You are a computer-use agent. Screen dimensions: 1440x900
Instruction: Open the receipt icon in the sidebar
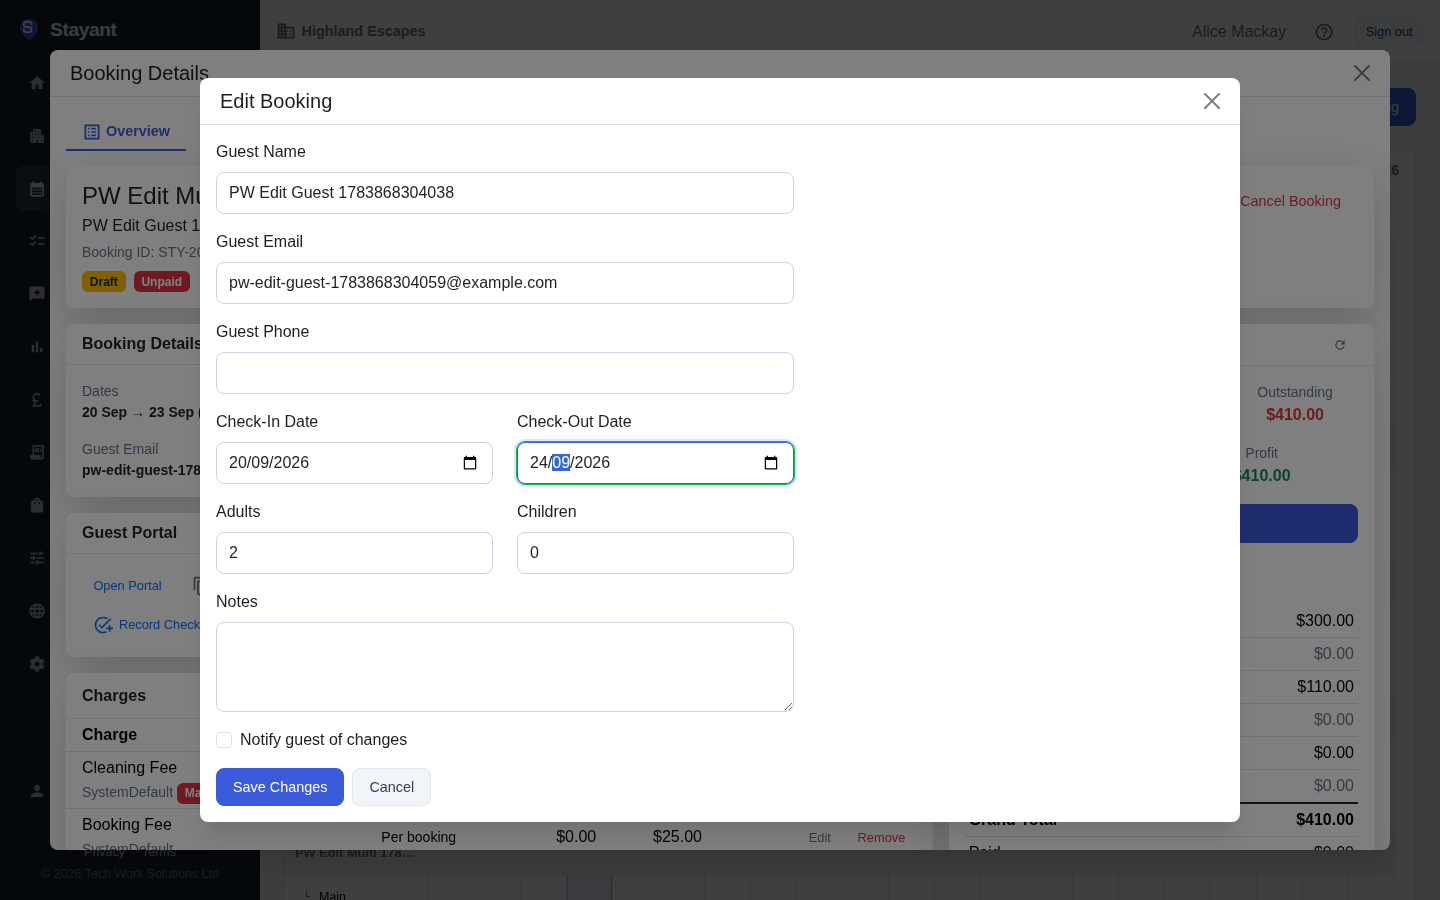[37, 452]
